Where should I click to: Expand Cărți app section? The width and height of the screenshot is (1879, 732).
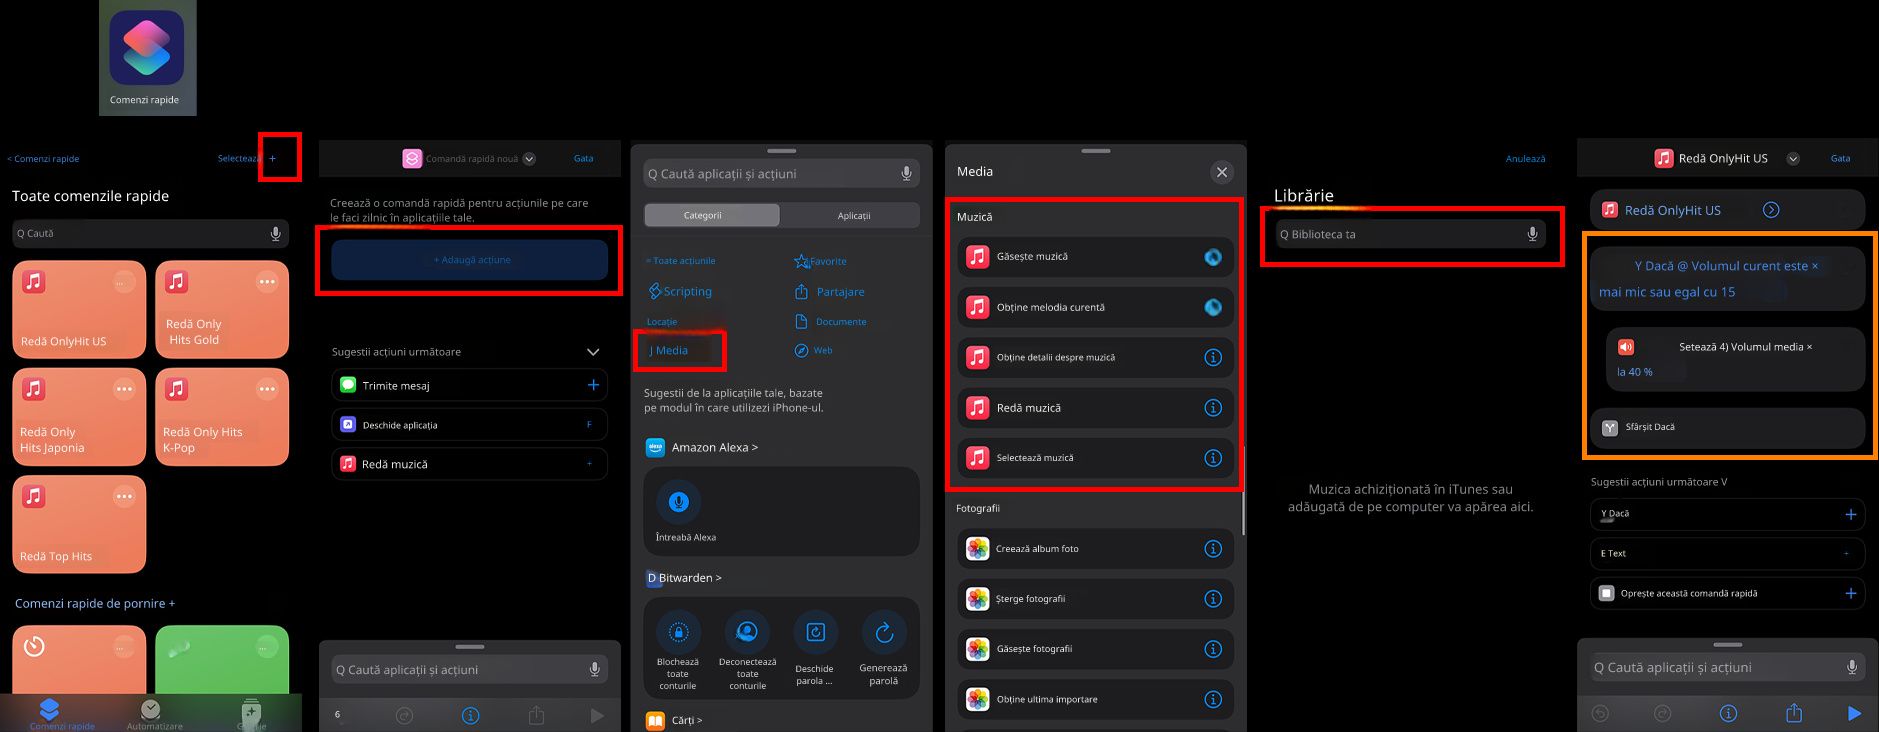point(674,720)
